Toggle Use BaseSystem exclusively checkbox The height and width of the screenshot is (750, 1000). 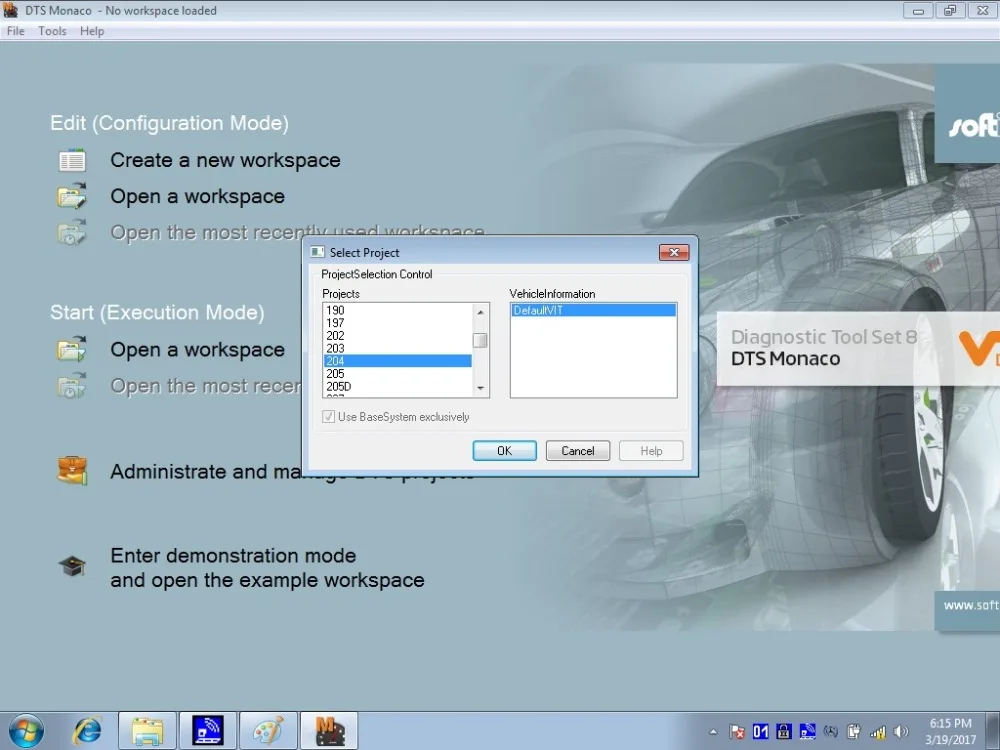[x=329, y=417]
